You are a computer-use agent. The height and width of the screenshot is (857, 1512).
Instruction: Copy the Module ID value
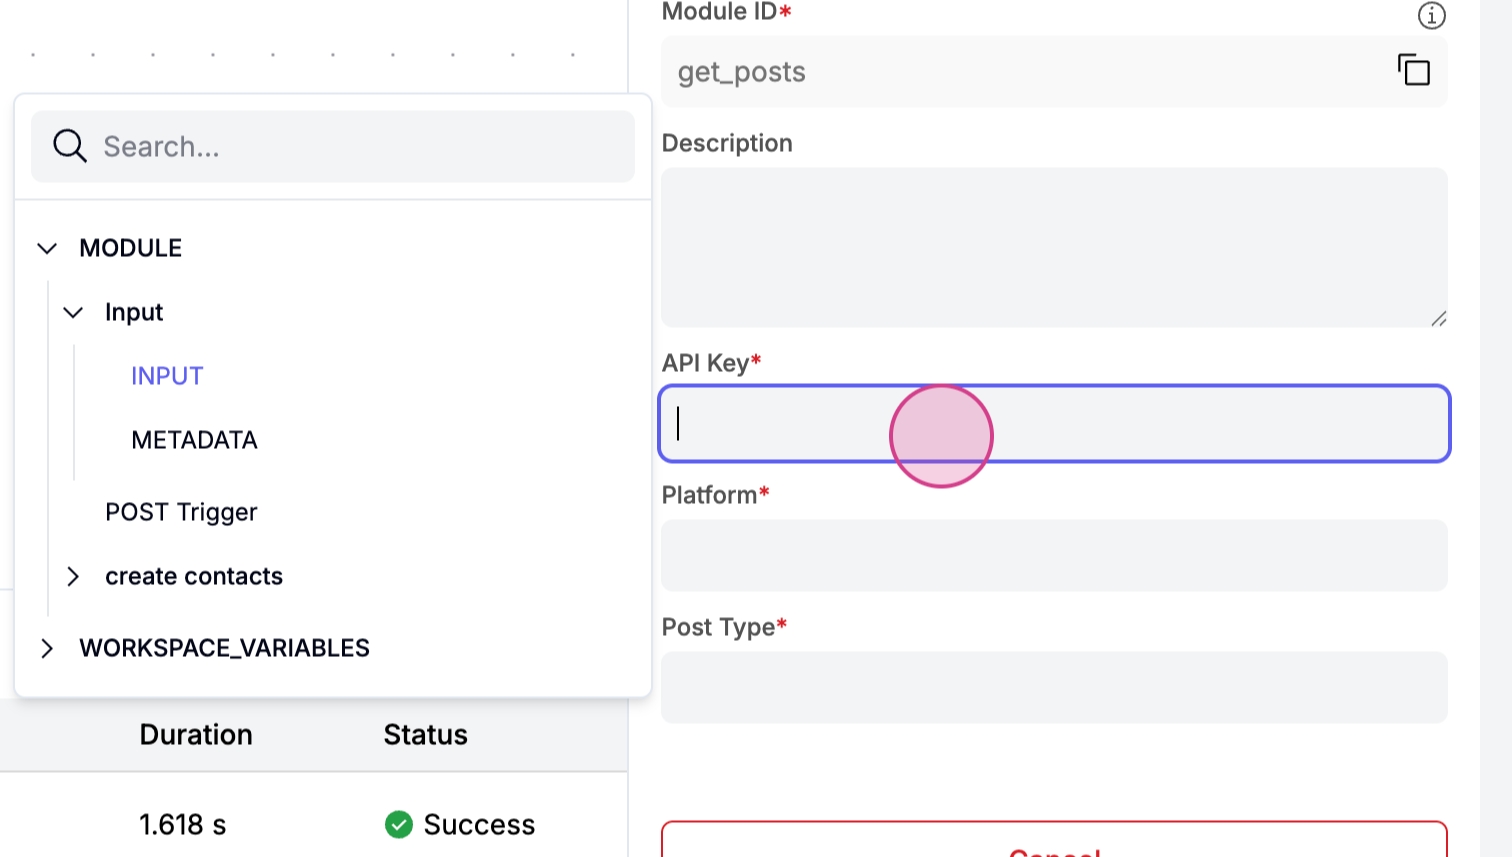(x=1413, y=70)
